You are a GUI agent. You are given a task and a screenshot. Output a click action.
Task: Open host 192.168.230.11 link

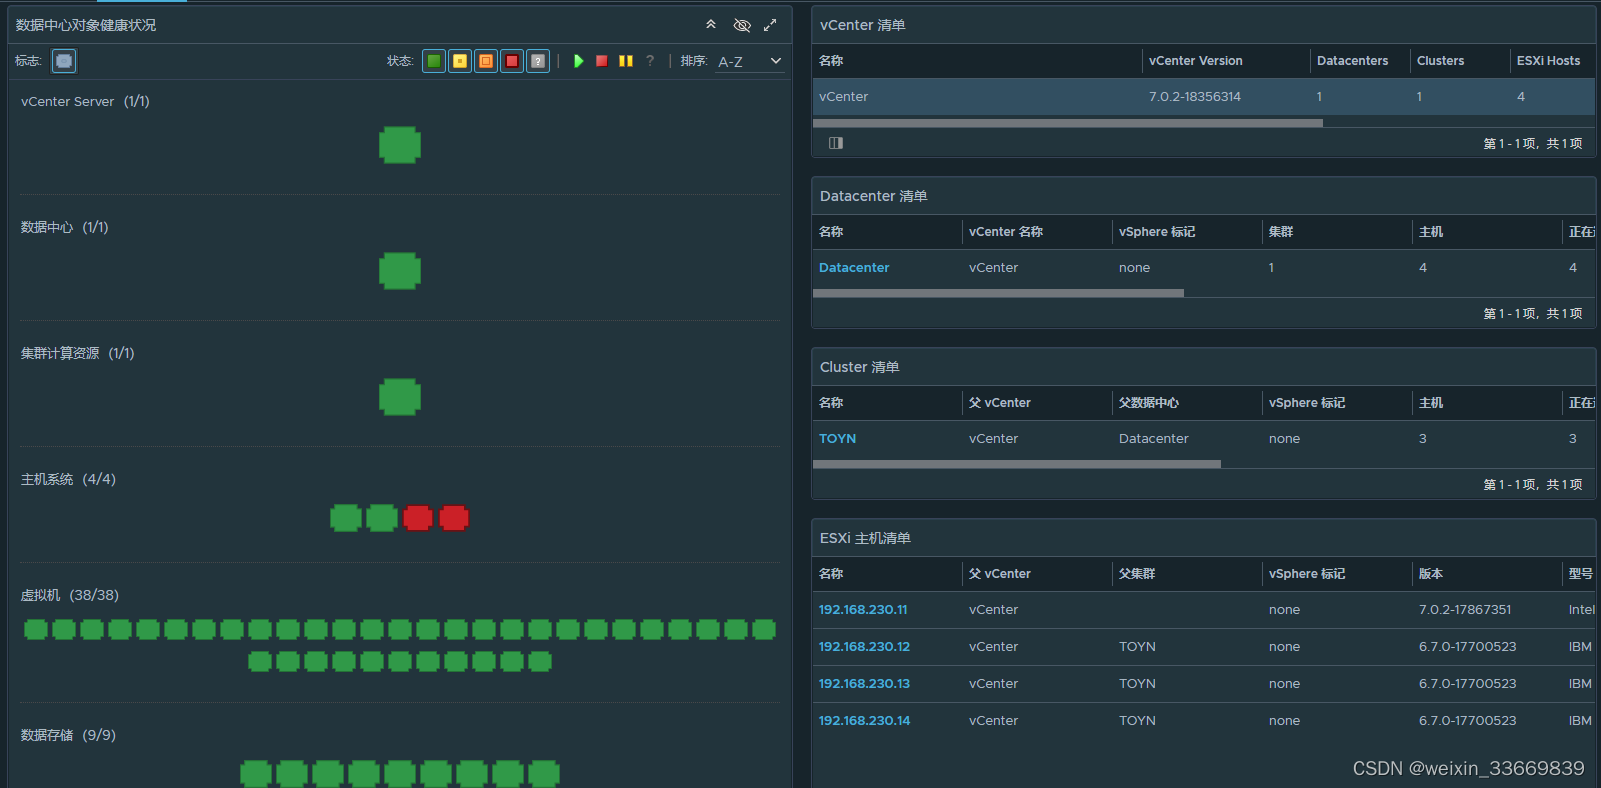[863, 610]
